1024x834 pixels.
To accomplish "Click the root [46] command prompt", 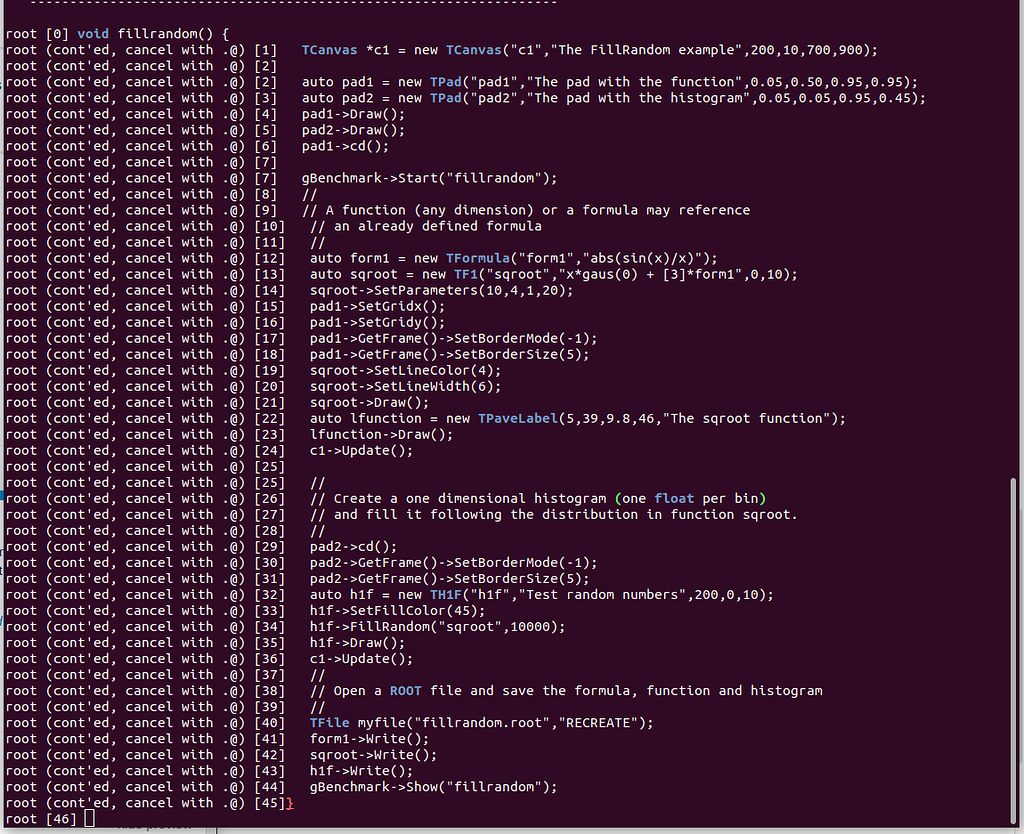I will 45,818.
